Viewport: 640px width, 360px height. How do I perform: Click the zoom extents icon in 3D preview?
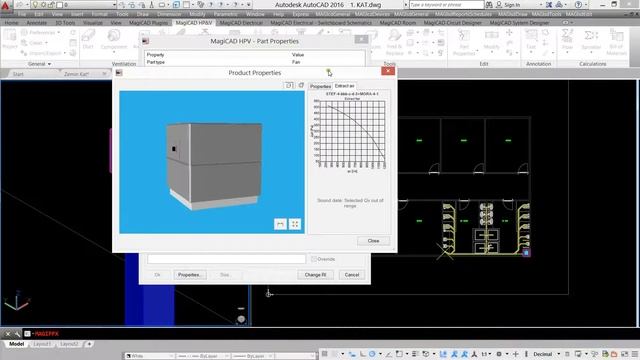pyautogui.click(x=295, y=224)
